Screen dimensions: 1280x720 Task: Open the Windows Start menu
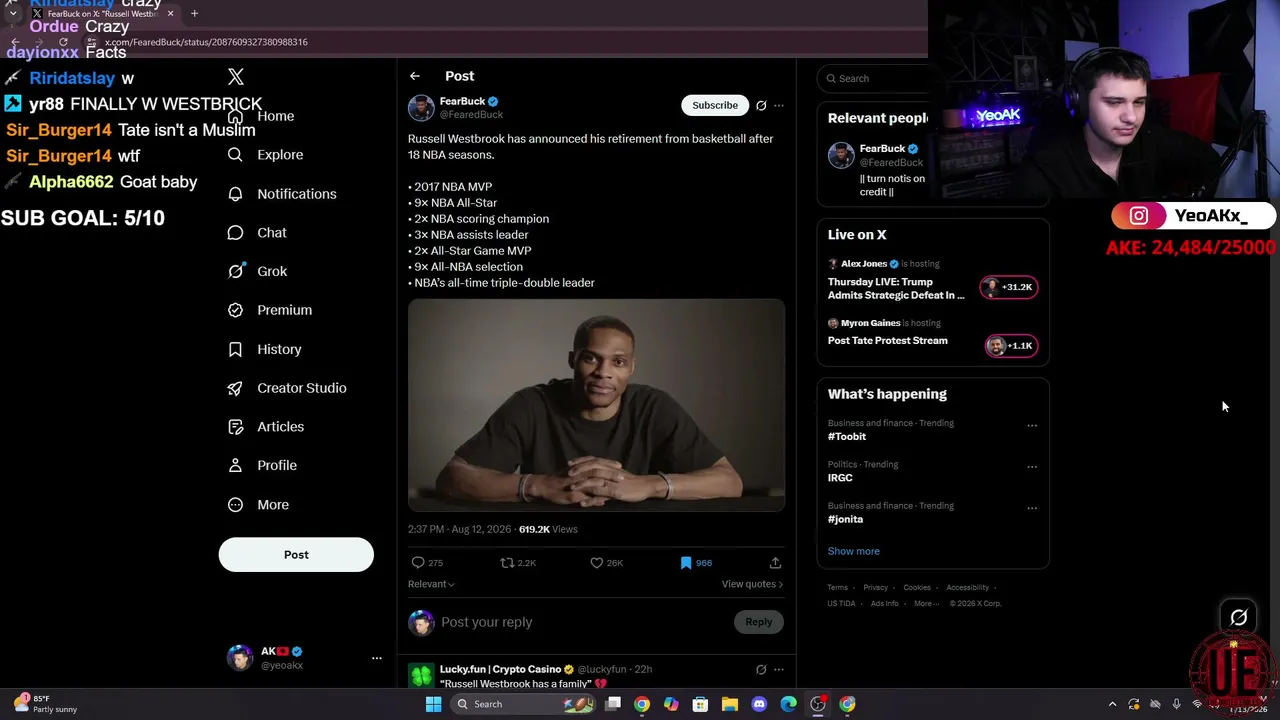tap(433, 704)
